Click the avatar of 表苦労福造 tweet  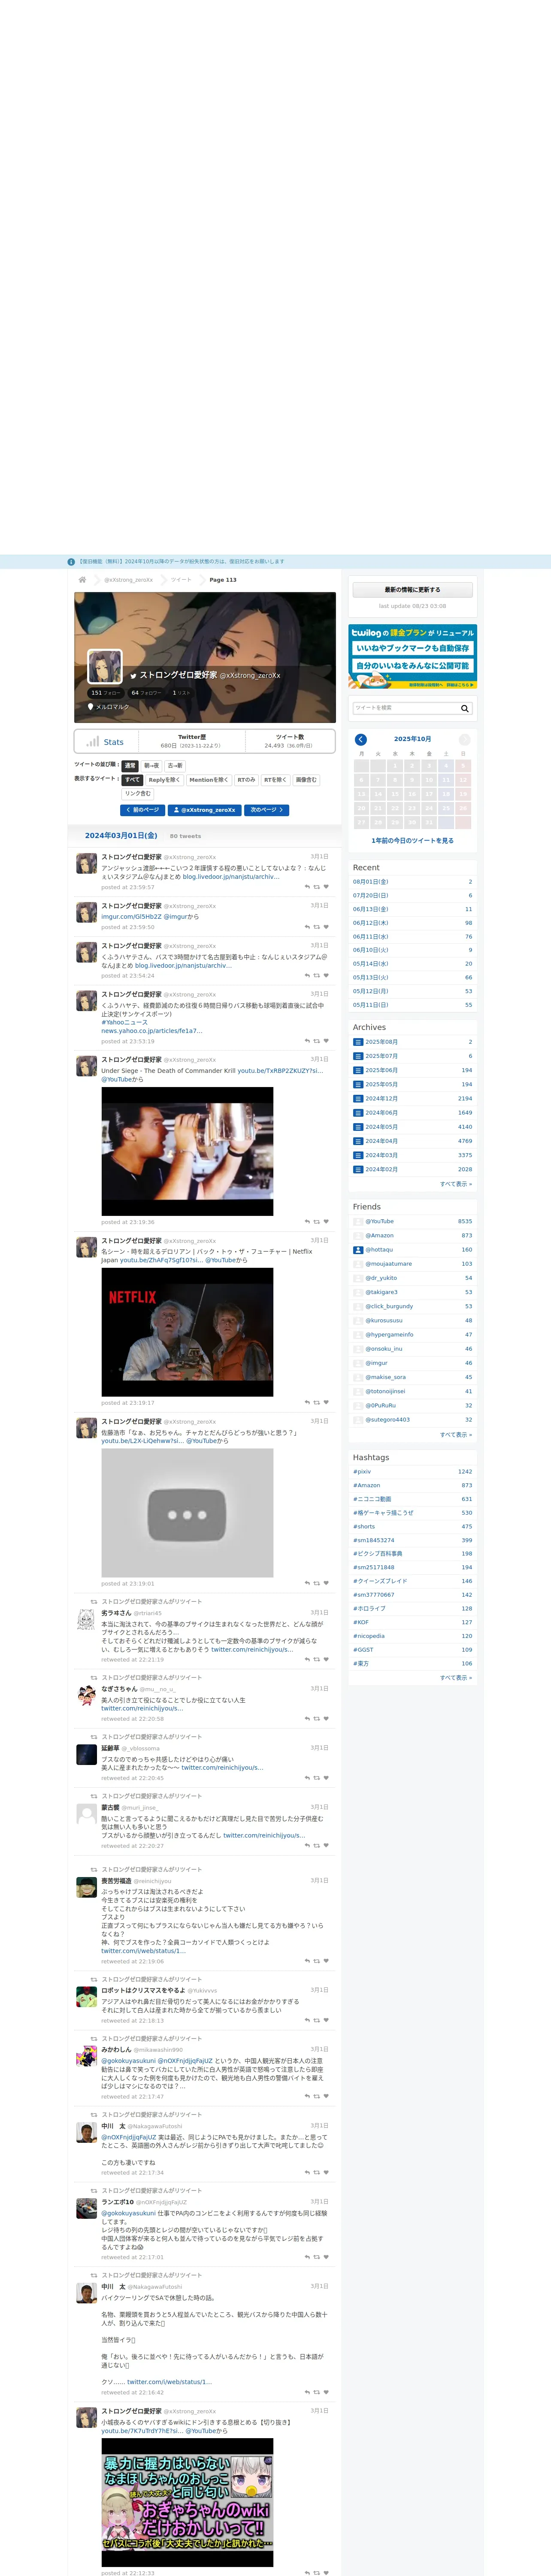click(x=87, y=1888)
